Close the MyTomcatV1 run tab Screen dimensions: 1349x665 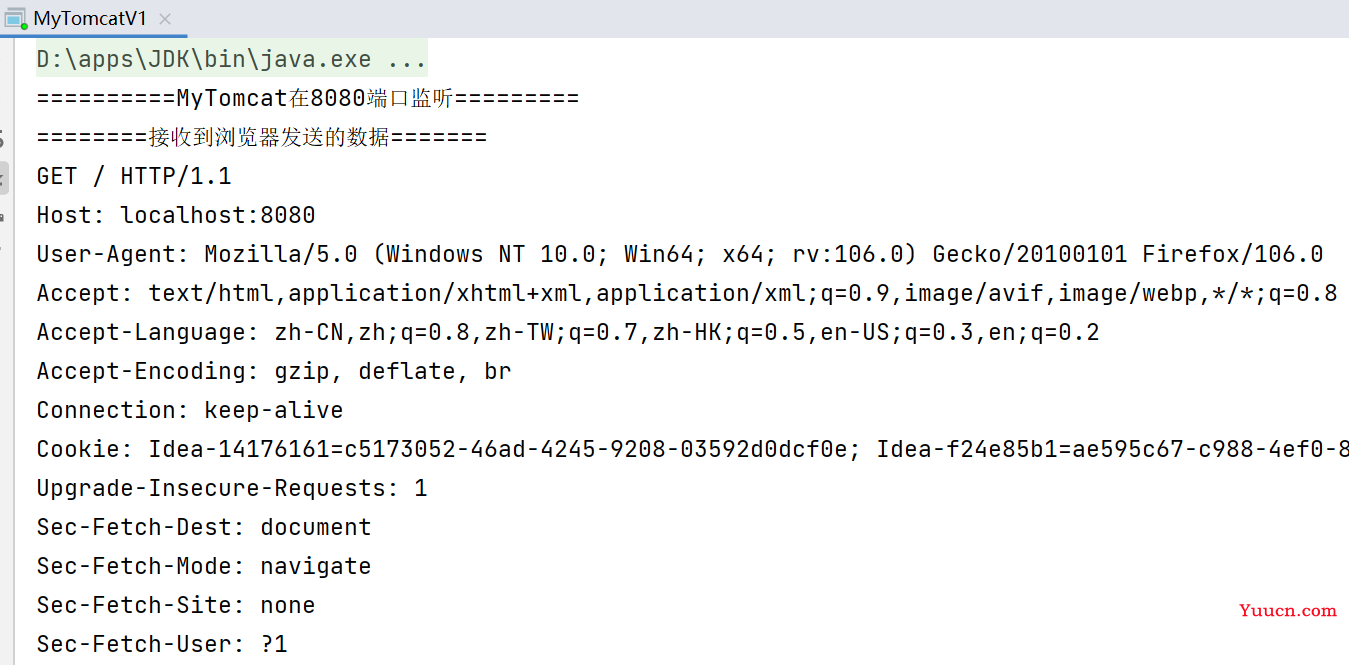tap(165, 19)
